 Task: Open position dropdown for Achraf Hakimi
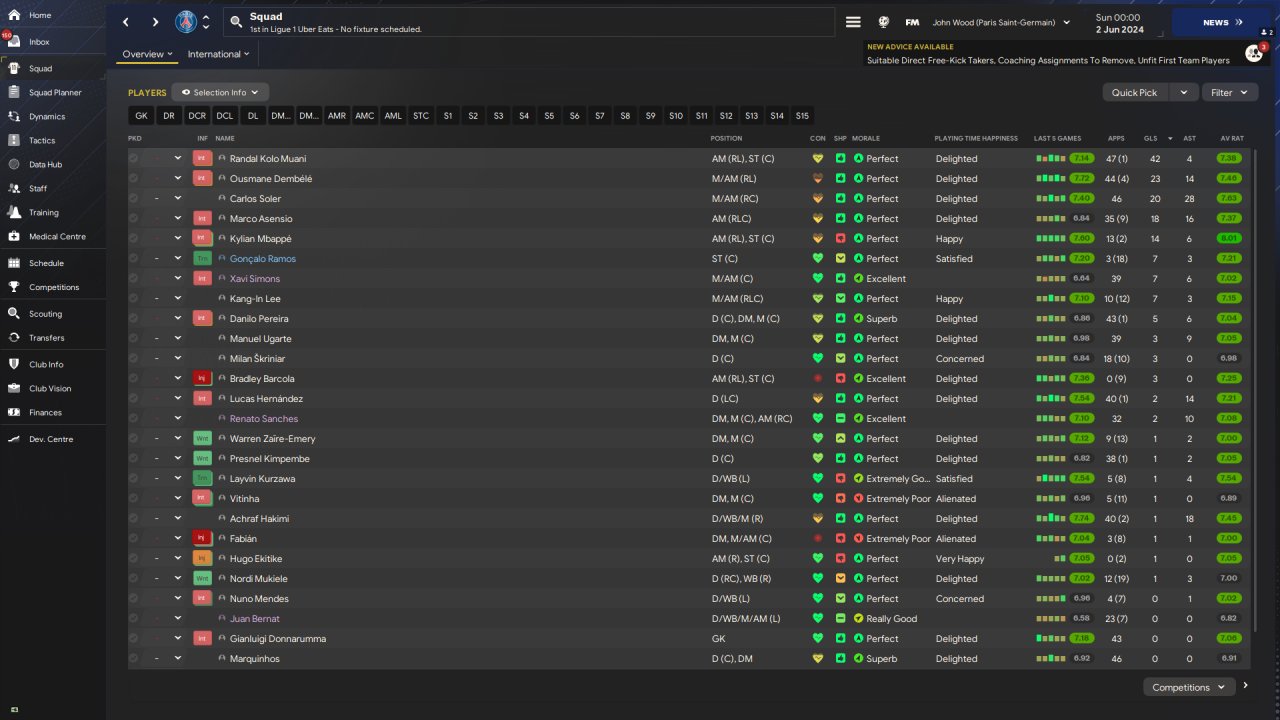click(178, 518)
